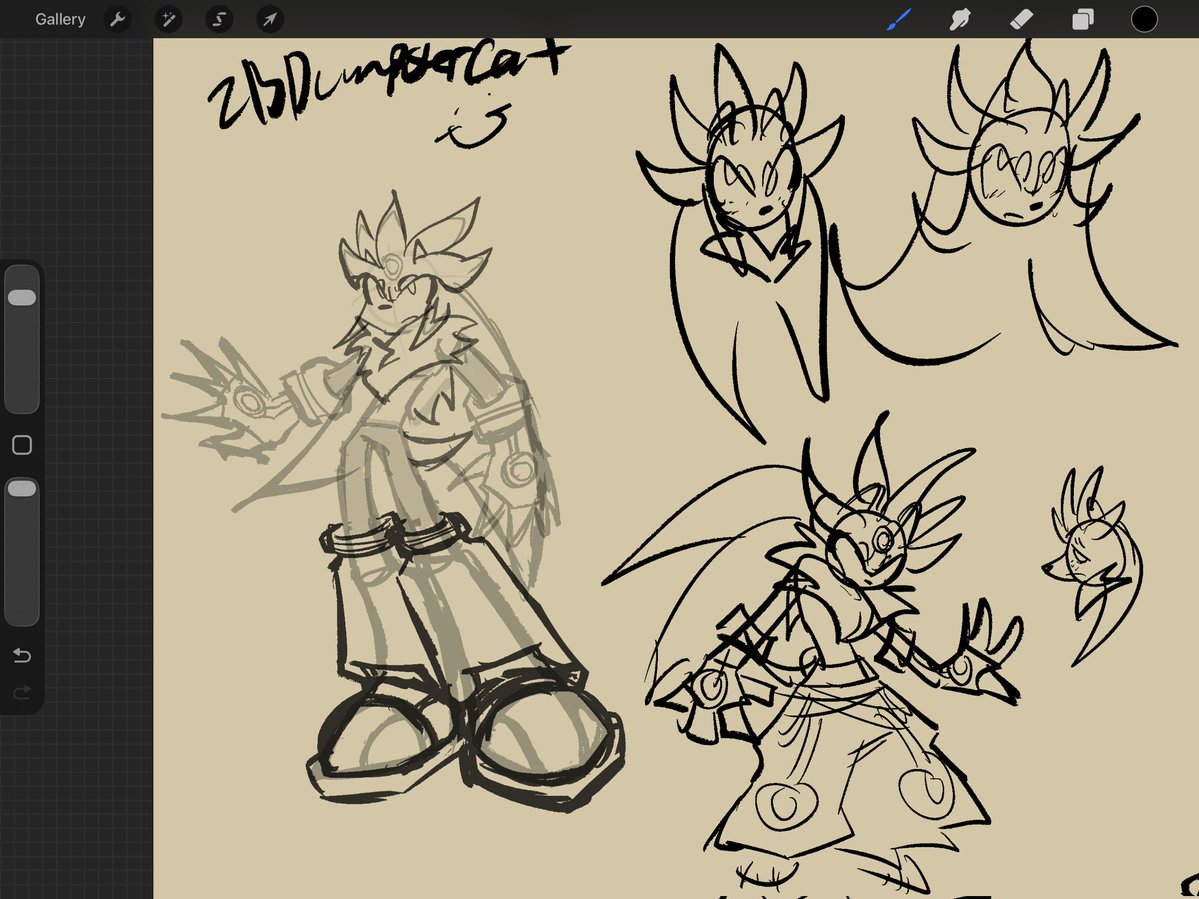Open the Layers panel
This screenshot has height=899, width=1199.
click(x=1083, y=19)
